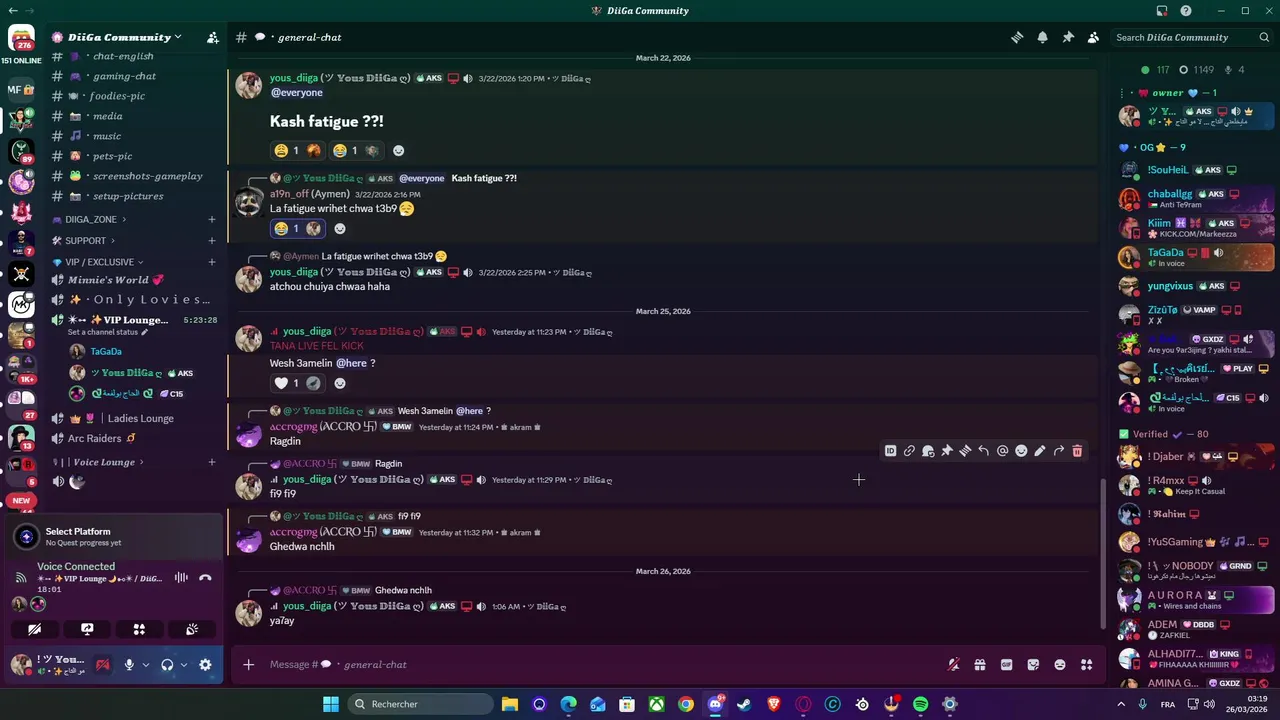Click the @here mention in Wesh 3amelin
1280x720 pixels.
tap(351, 363)
